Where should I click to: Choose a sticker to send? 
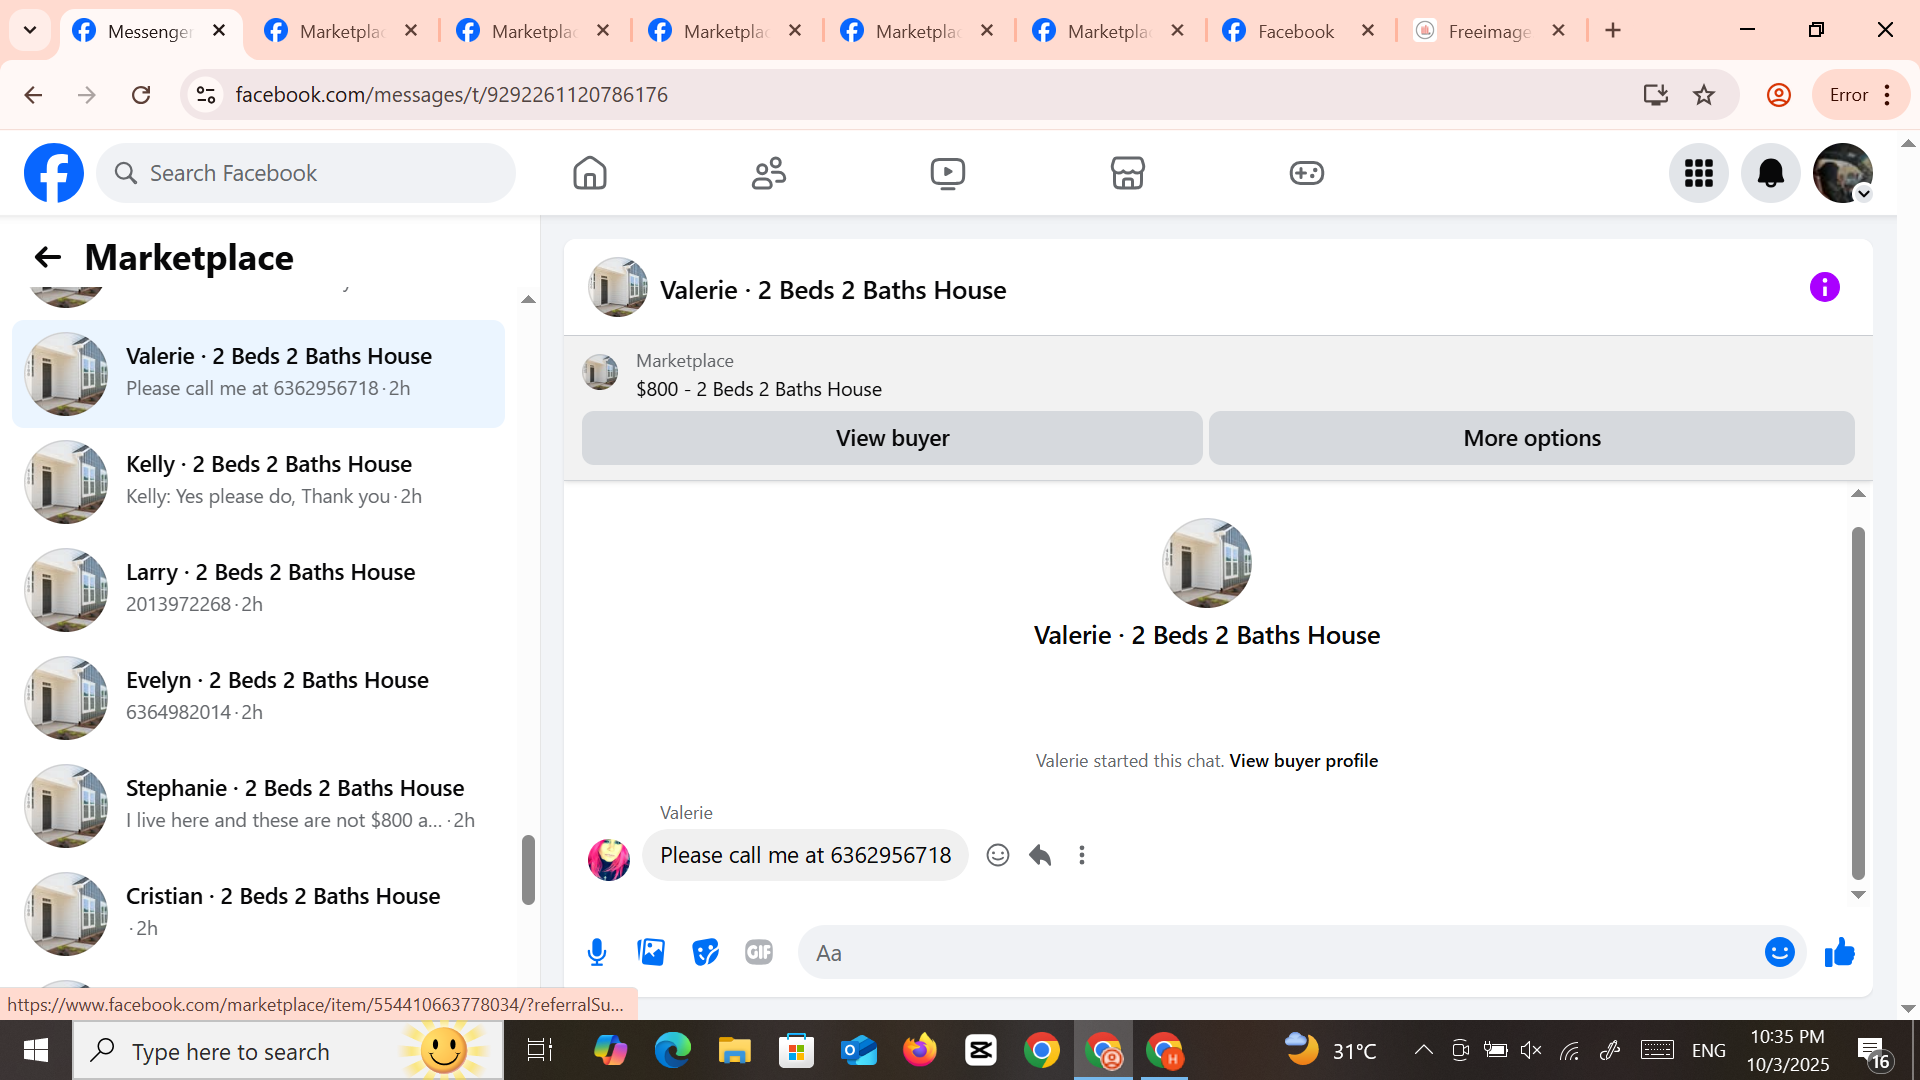tap(705, 953)
